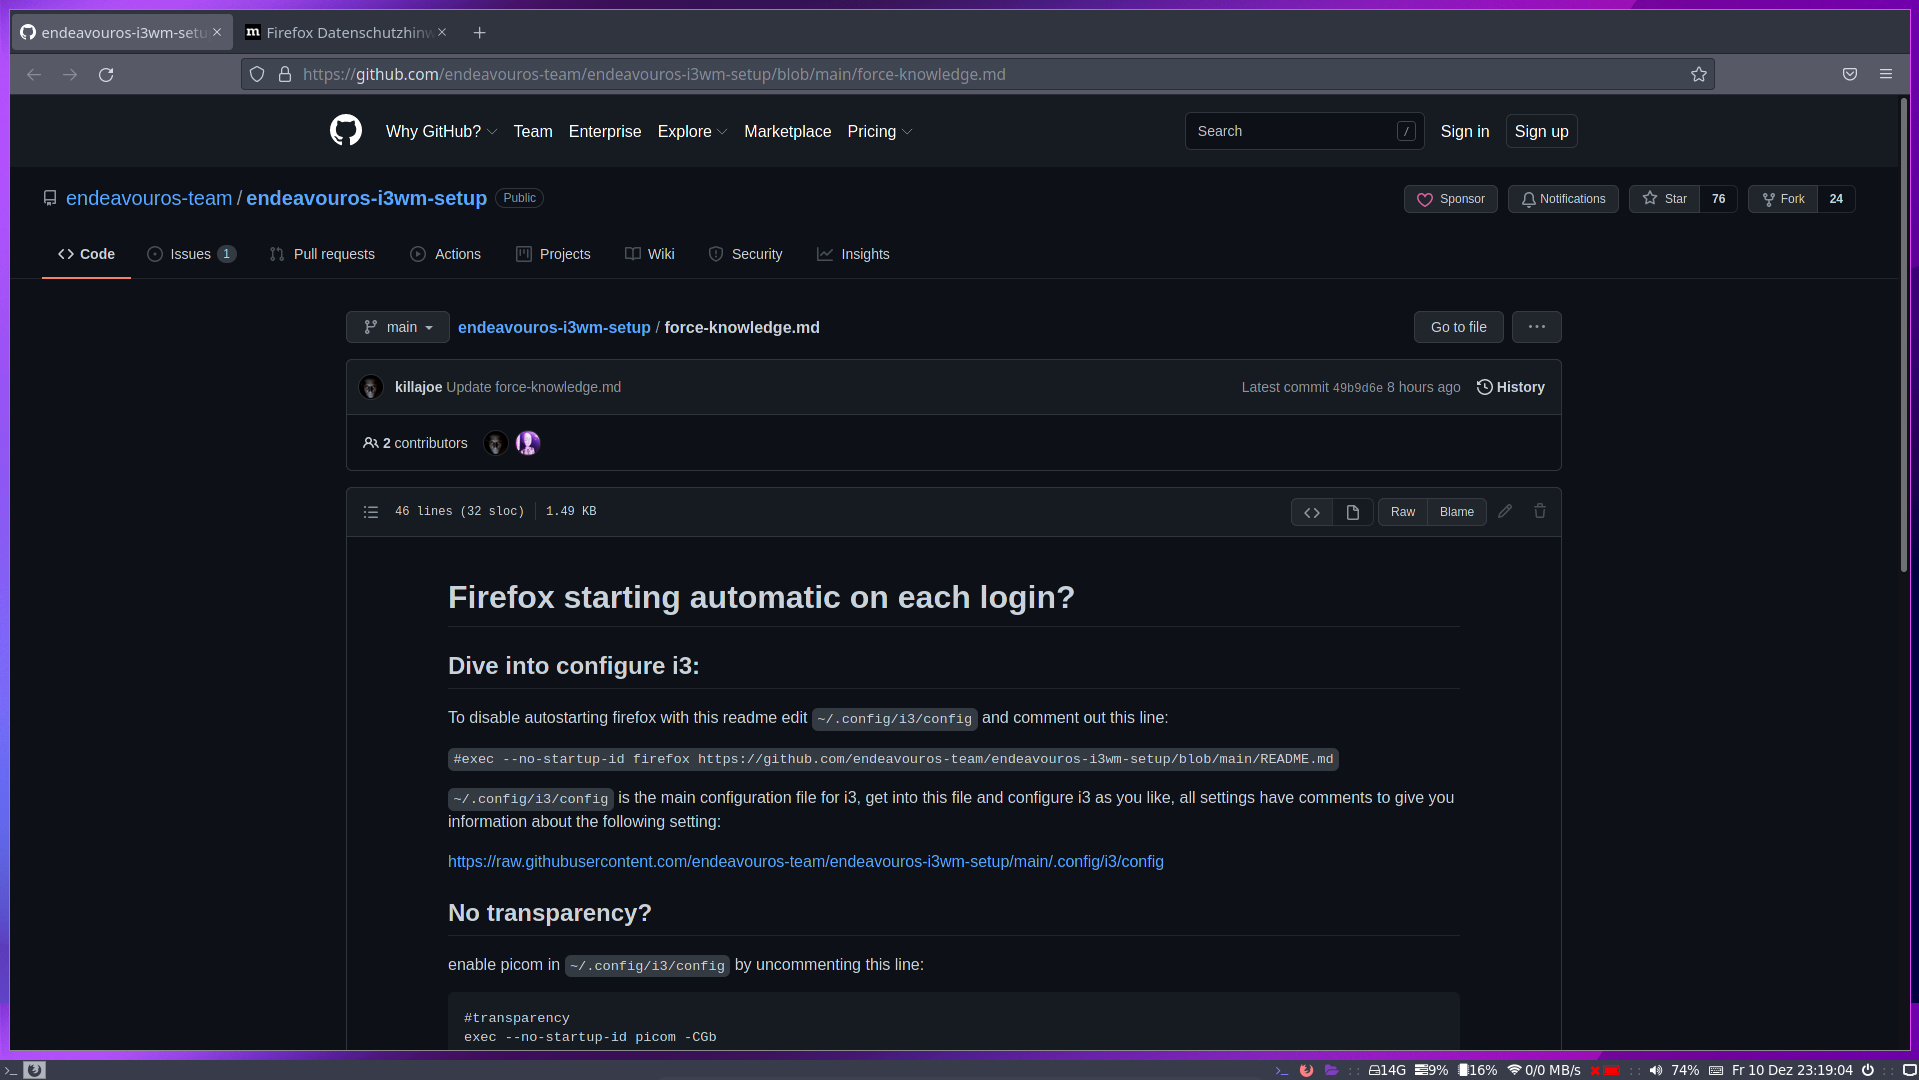Display the source blob view
The width and height of the screenshot is (1919, 1080).
point(1312,512)
